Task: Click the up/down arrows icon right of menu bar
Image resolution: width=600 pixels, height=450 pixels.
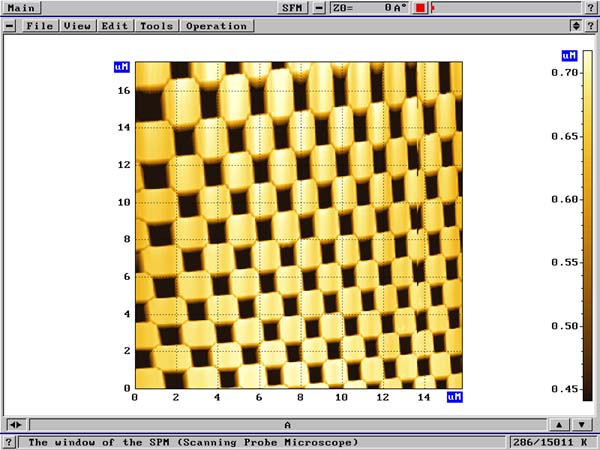Action: coord(576,25)
